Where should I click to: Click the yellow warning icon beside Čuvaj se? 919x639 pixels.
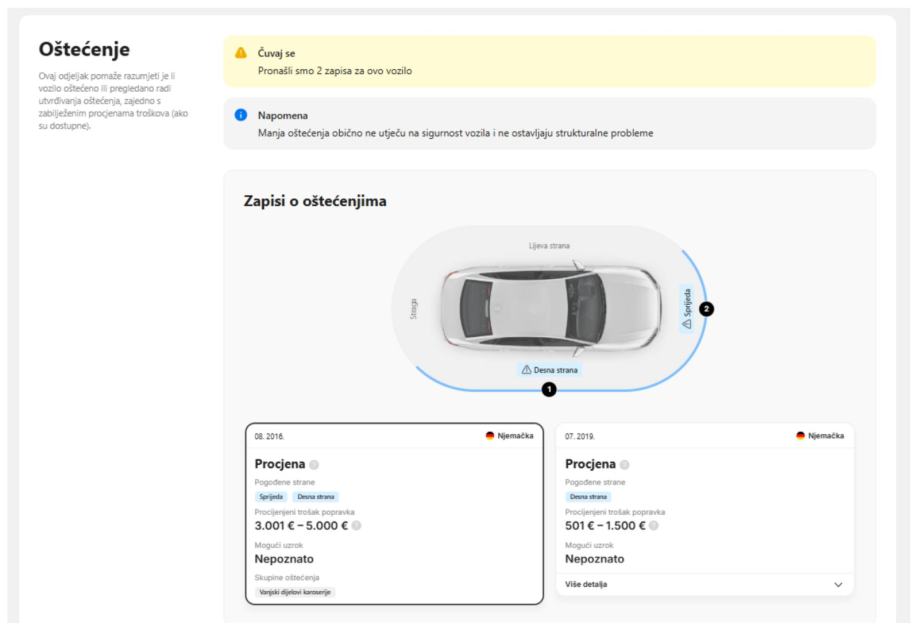click(x=240, y=53)
